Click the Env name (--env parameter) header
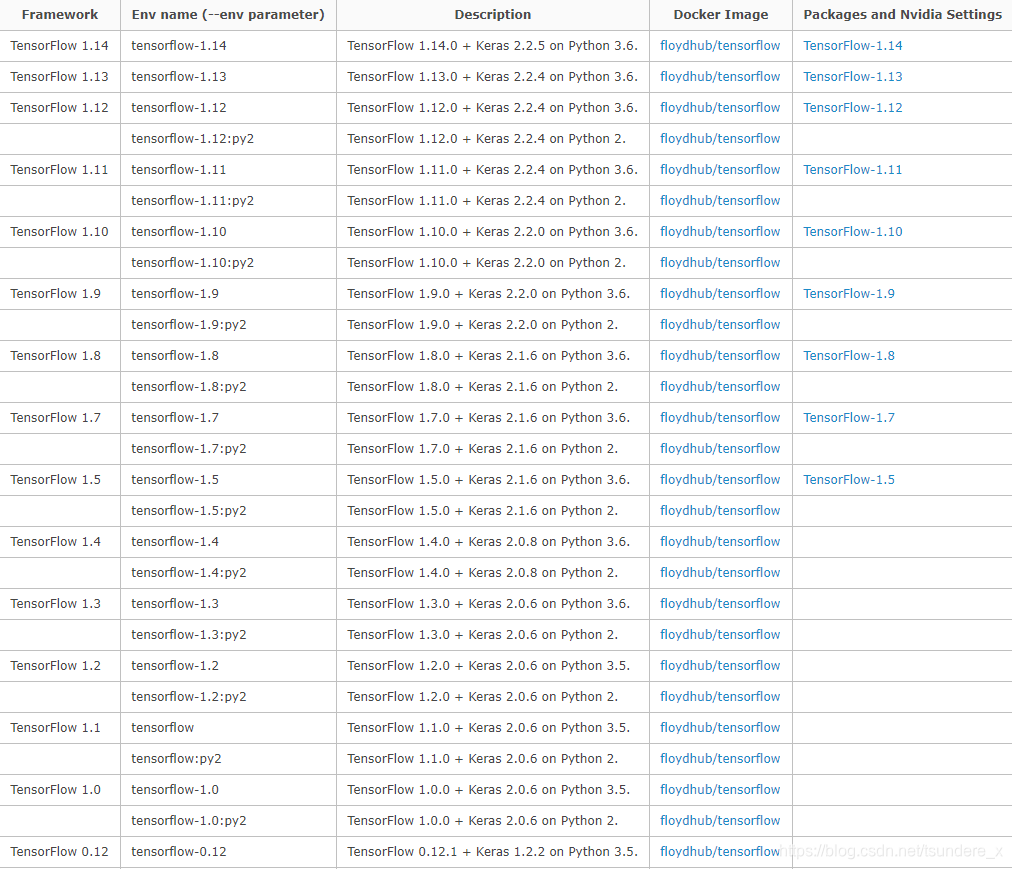The image size is (1012, 869). (x=228, y=14)
